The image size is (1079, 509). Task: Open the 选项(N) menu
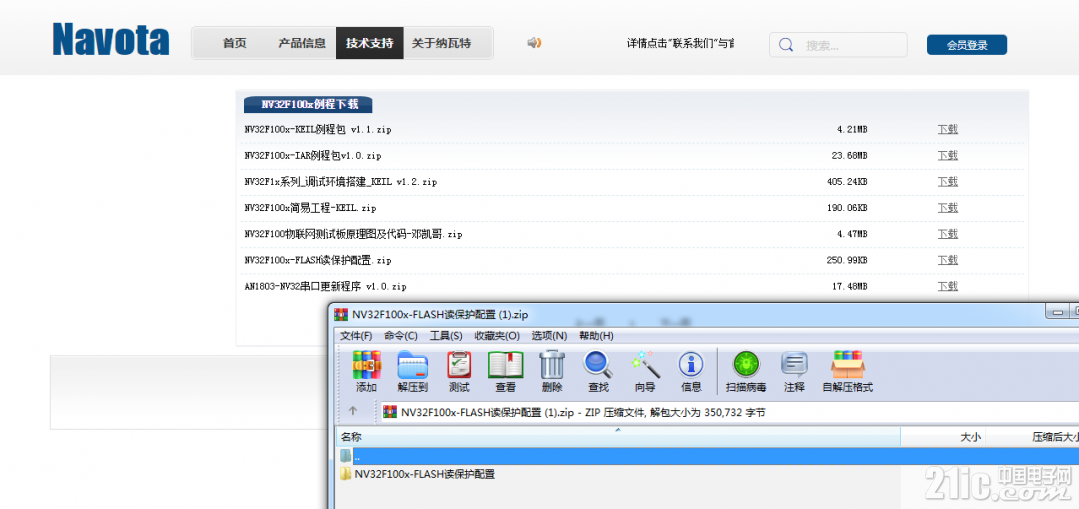[549, 336]
